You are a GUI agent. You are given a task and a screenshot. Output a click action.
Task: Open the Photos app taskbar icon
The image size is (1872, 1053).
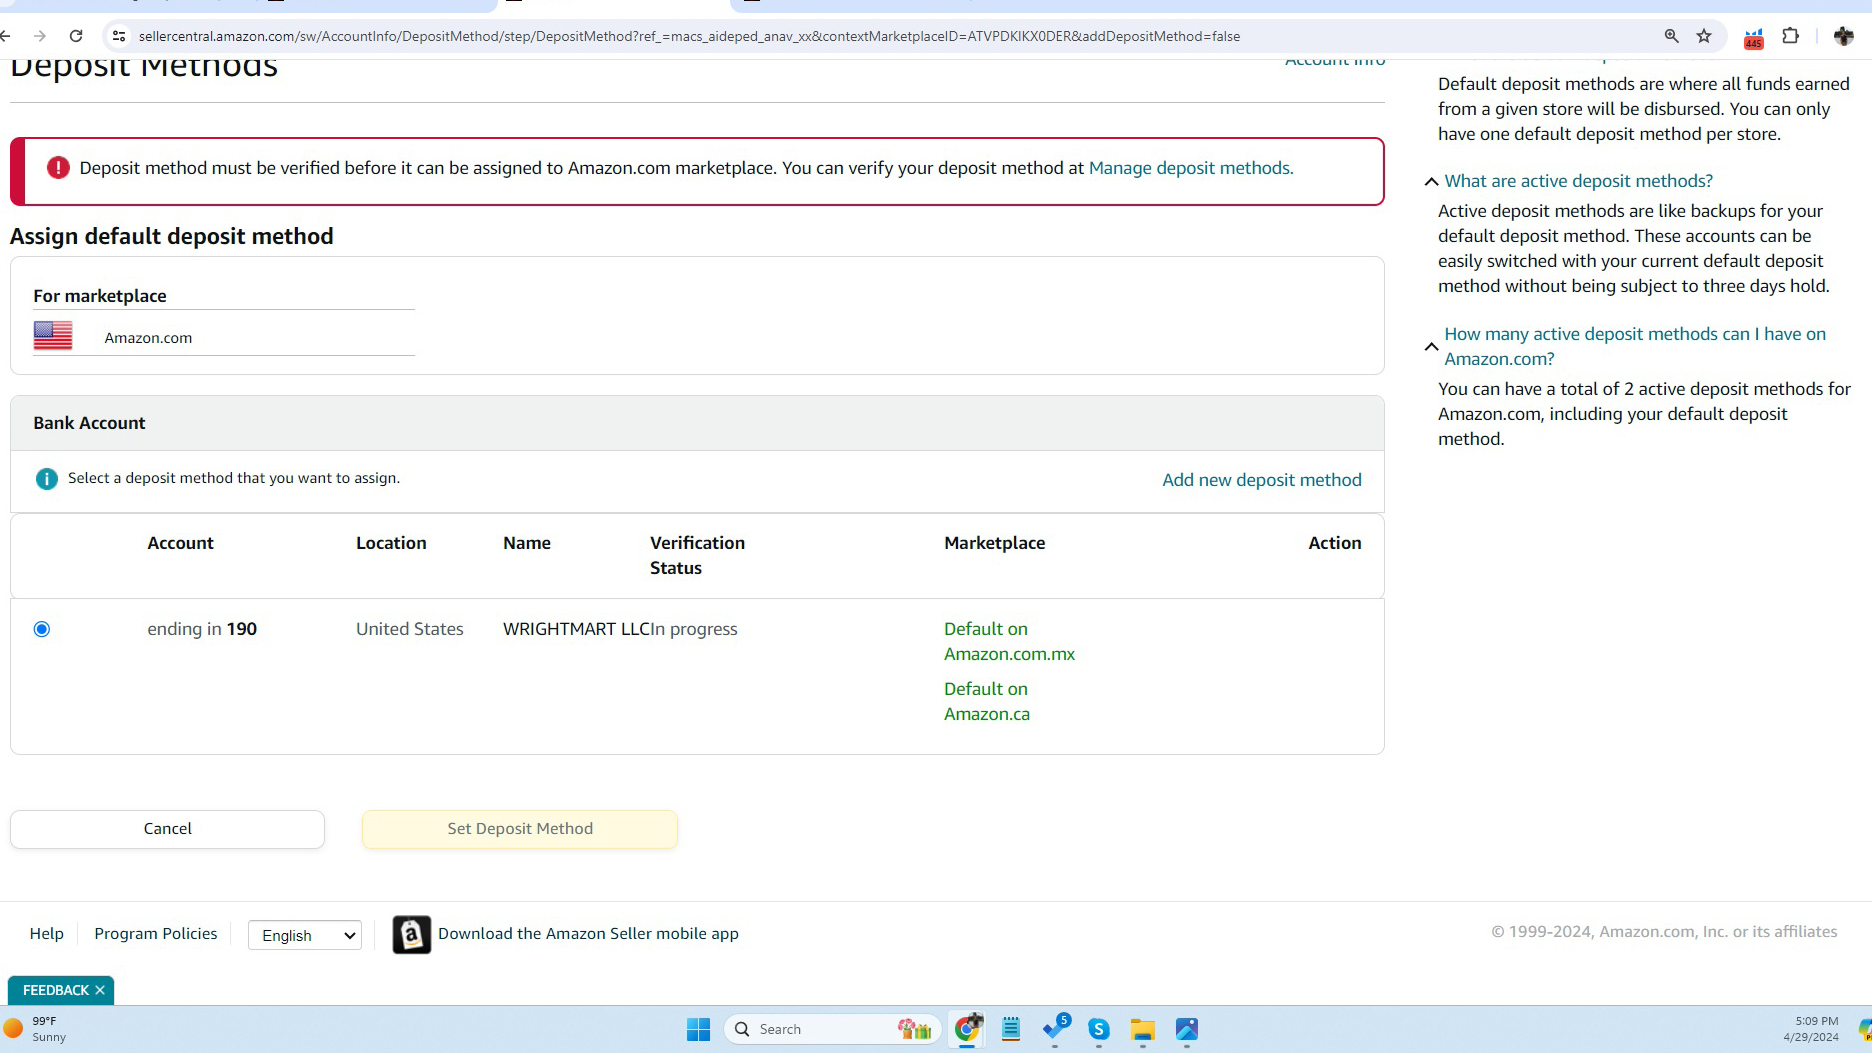pos(1187,1029)
